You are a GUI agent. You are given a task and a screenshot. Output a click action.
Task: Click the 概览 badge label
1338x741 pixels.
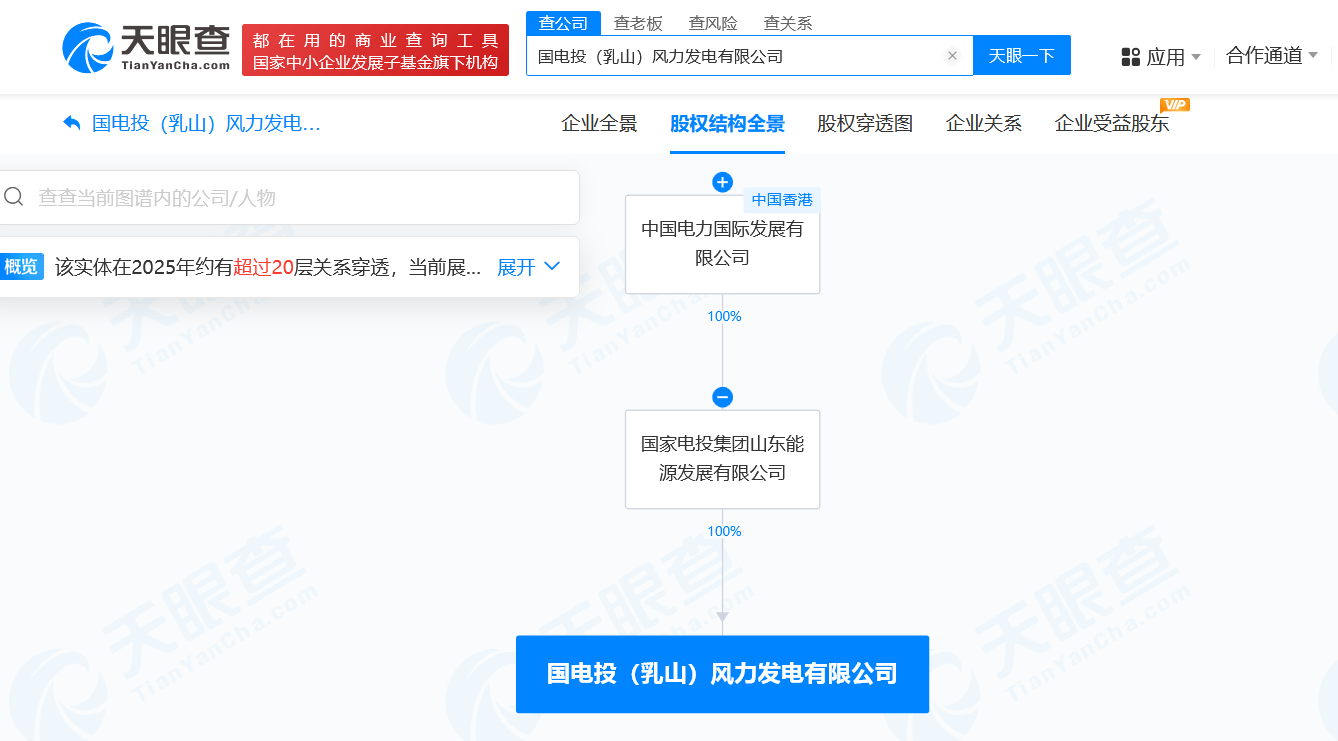(x=21, y=267)
